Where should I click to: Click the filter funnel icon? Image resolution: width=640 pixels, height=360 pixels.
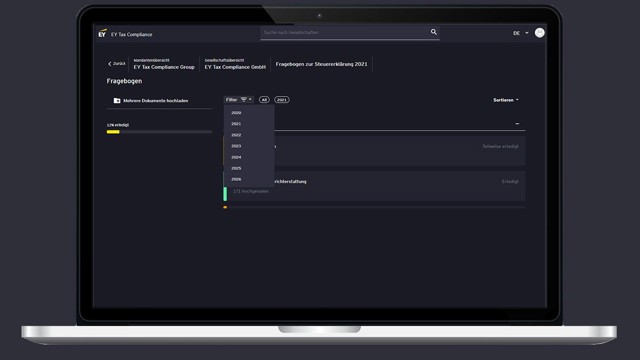(244, 100)
